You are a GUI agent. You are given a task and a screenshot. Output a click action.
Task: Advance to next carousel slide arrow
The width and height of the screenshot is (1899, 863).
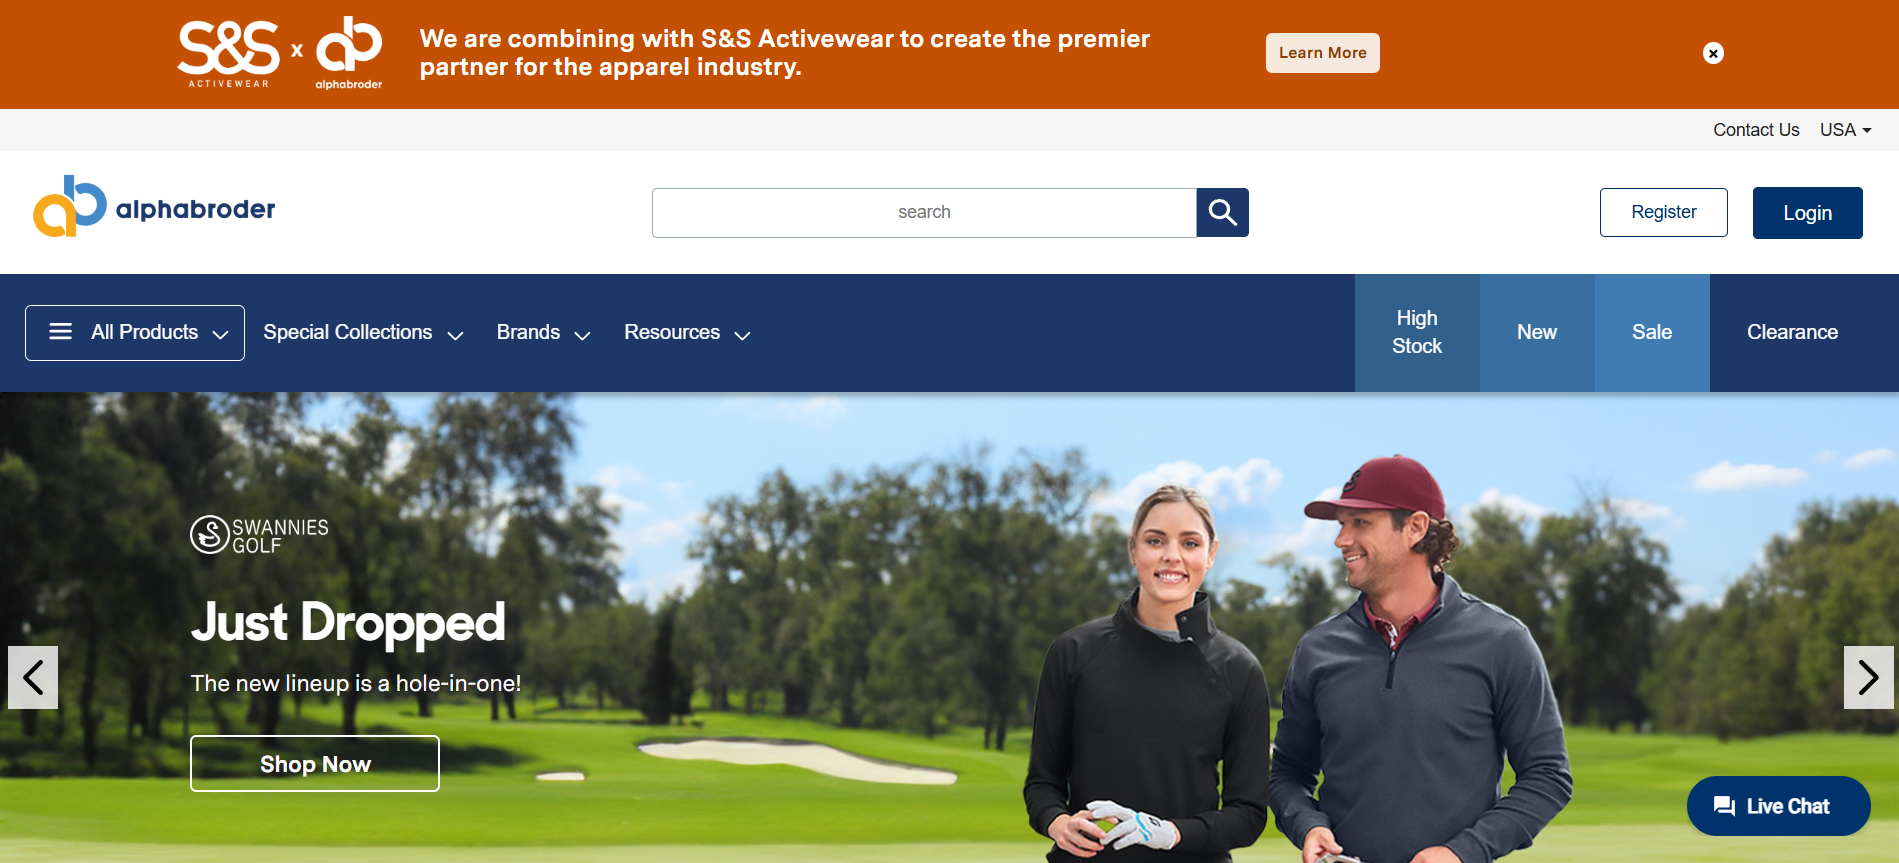[1868, 677]
